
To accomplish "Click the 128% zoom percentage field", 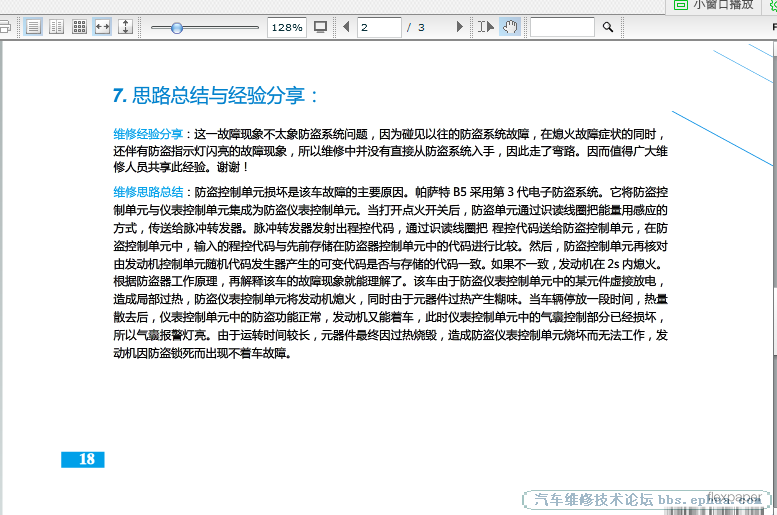I will pyautogui.click(x=287, y=27).
